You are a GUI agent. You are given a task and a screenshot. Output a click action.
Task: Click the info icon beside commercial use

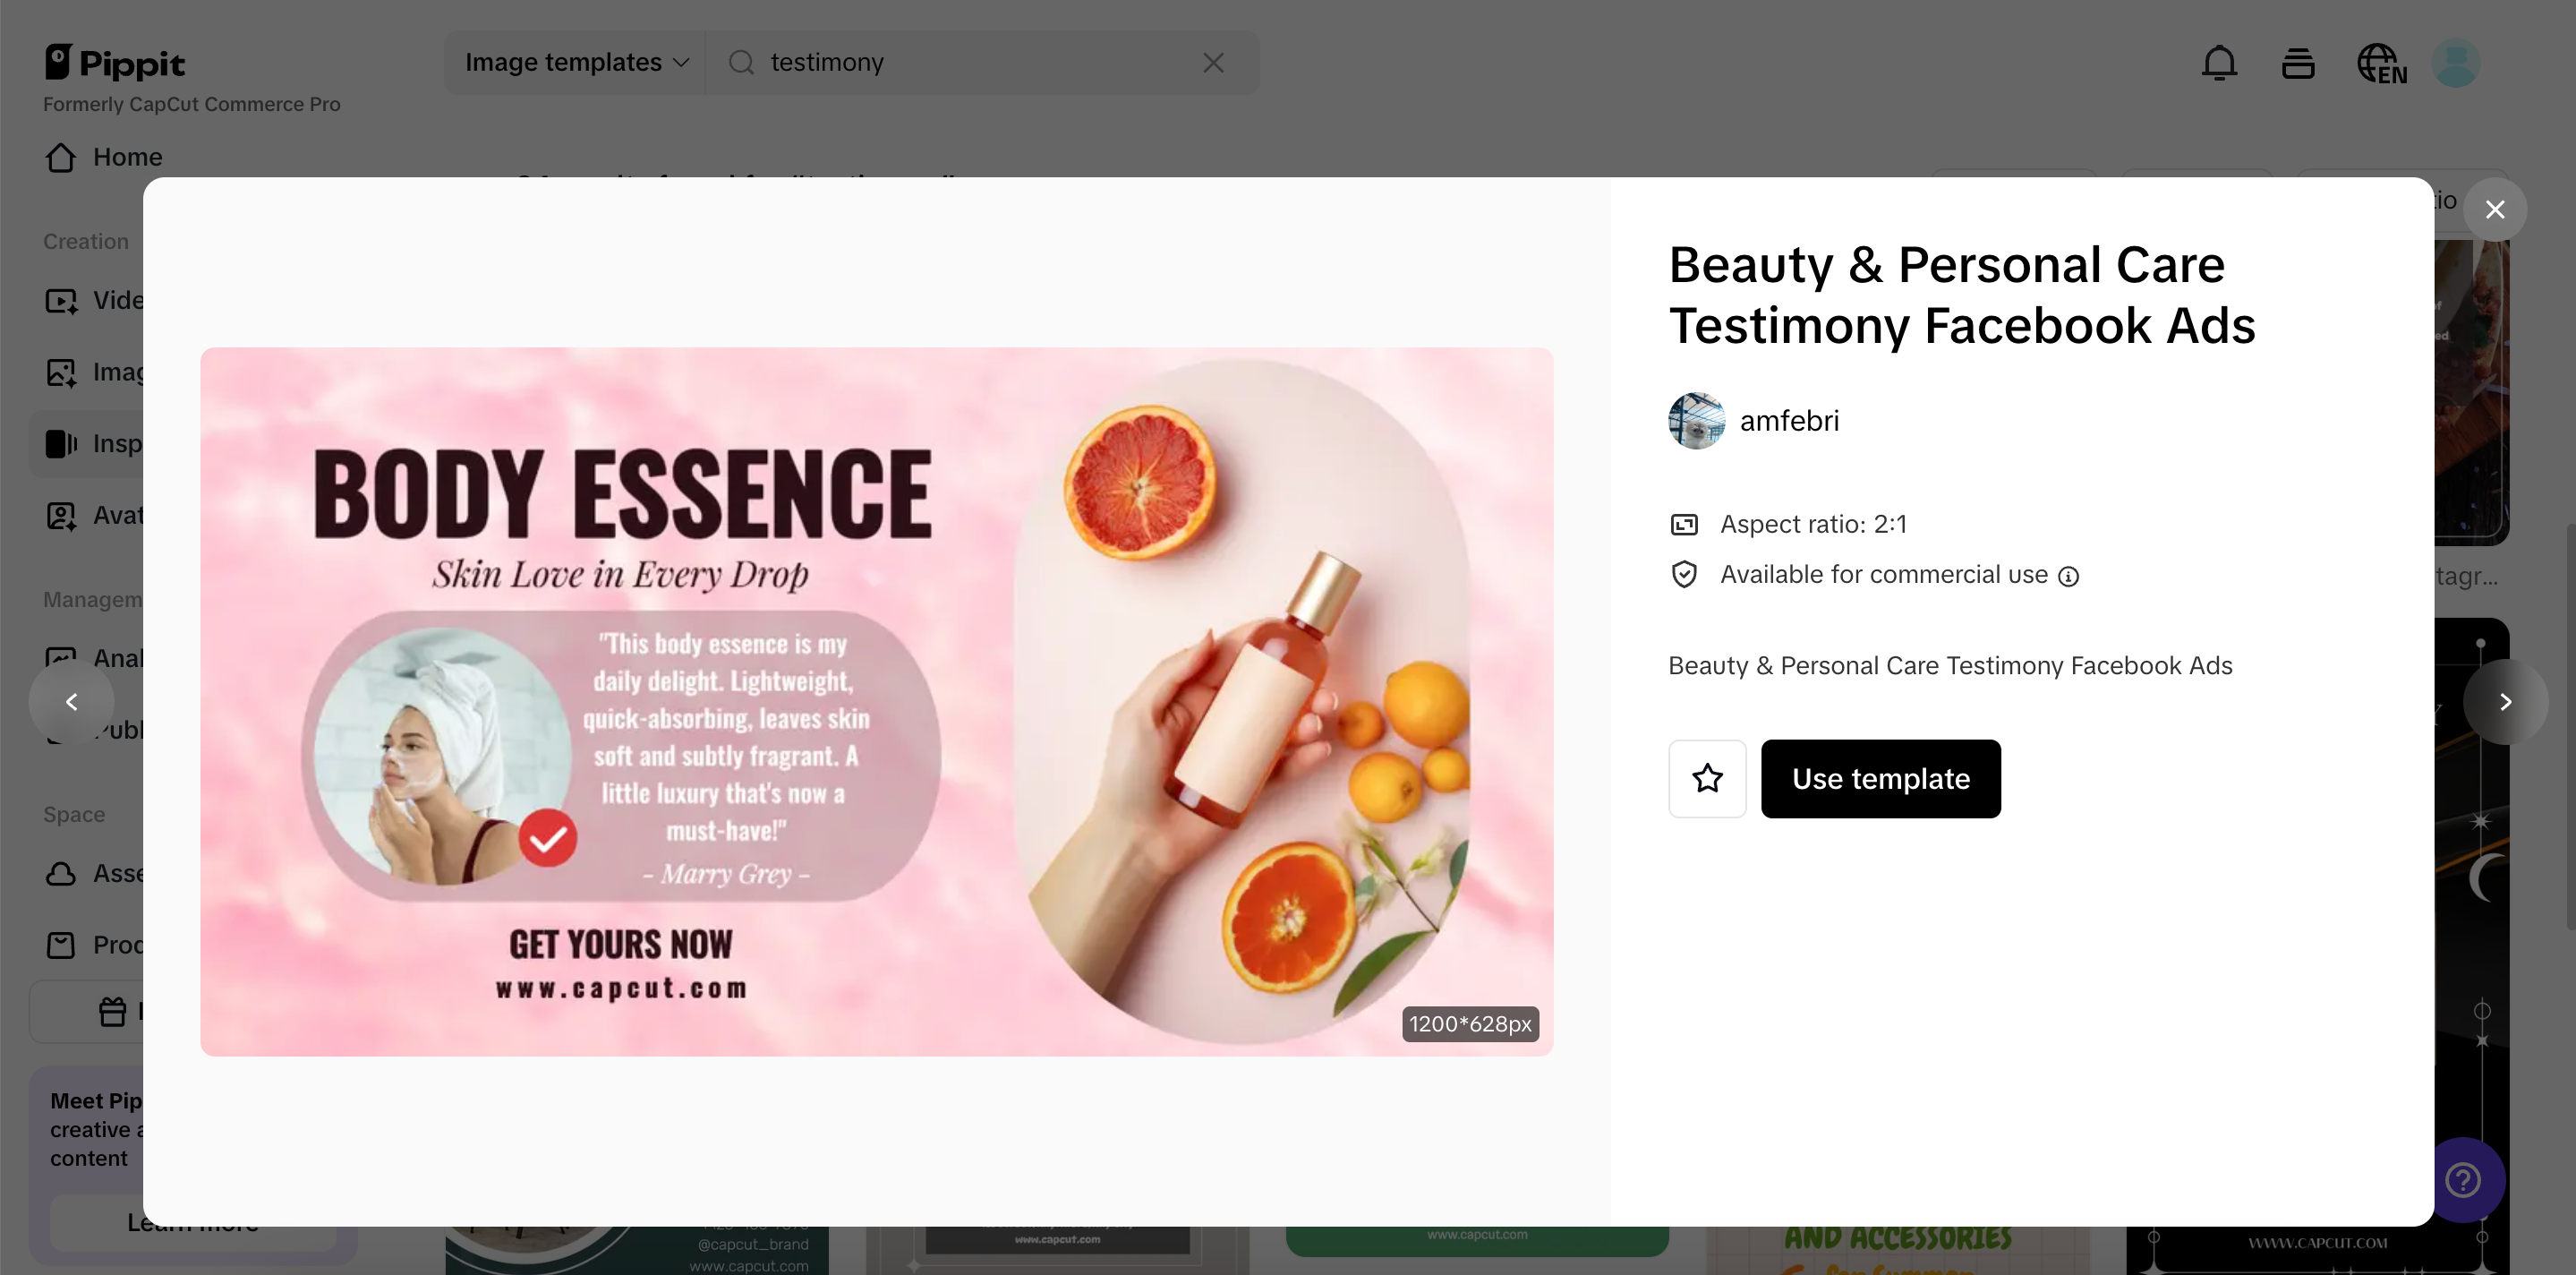[x=2069, y=576]
